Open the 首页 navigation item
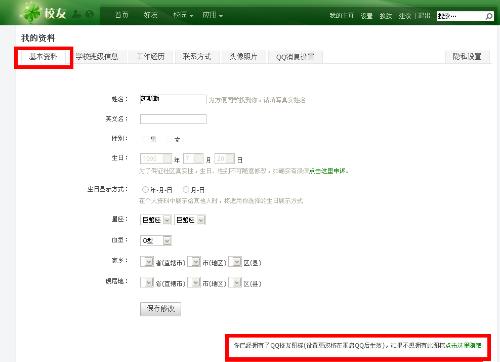The image size is (500, 362). click(122, 15)
